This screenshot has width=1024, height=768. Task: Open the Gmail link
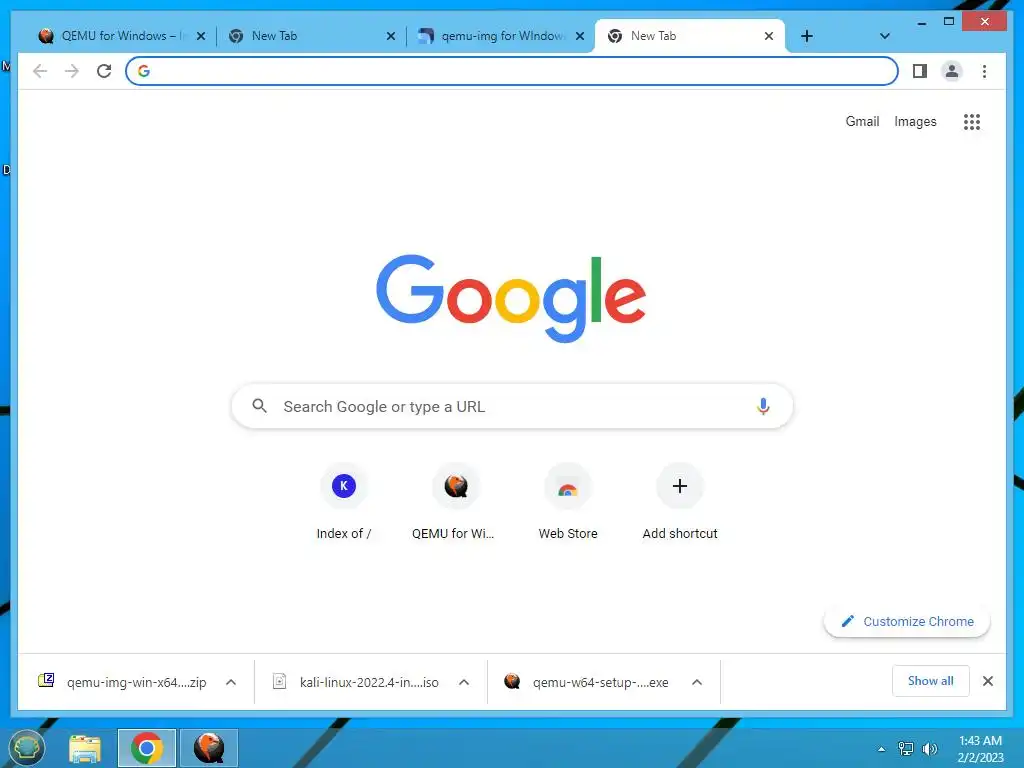(x=862, y=121)
